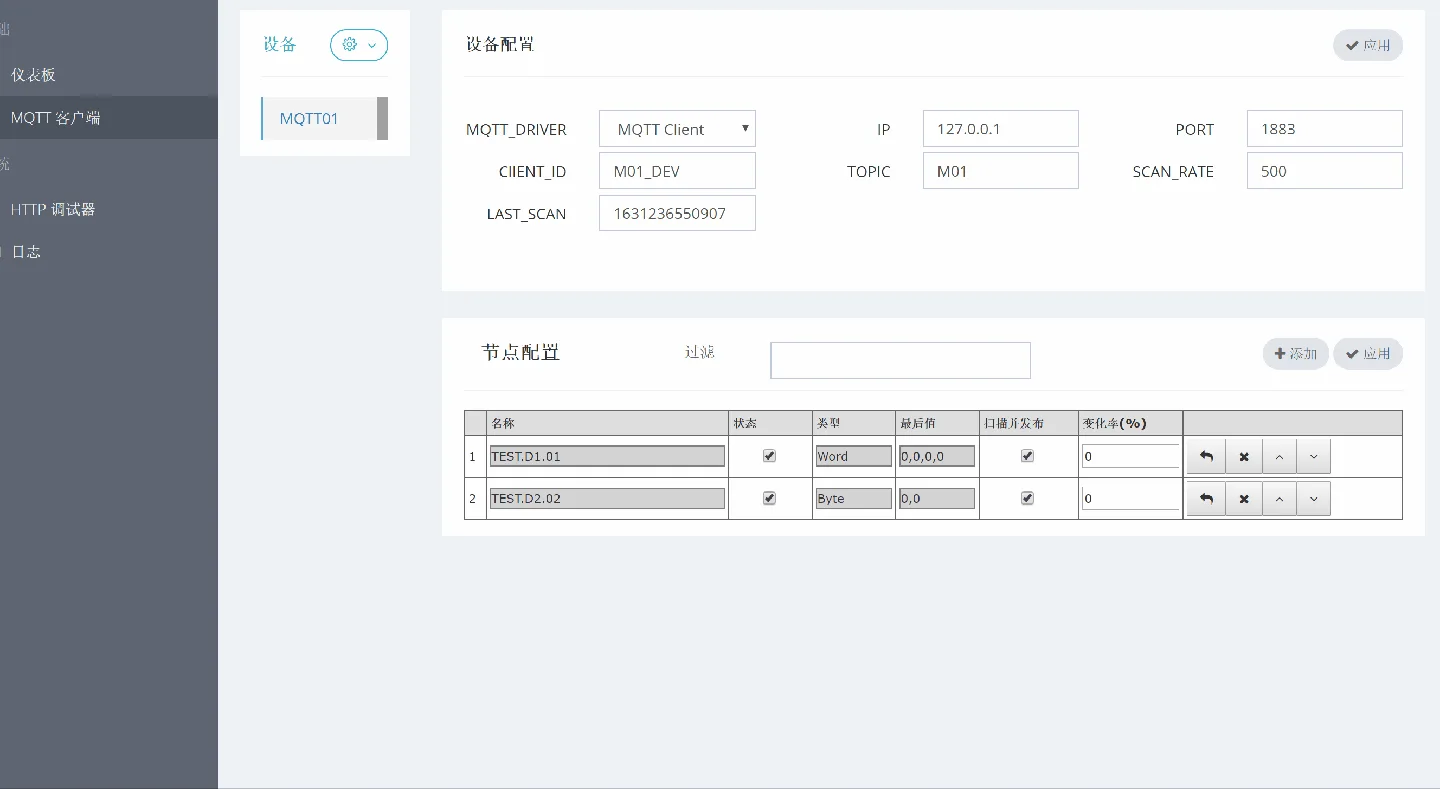
Task: Click name field TEST.D1.01
Action: 607,456
